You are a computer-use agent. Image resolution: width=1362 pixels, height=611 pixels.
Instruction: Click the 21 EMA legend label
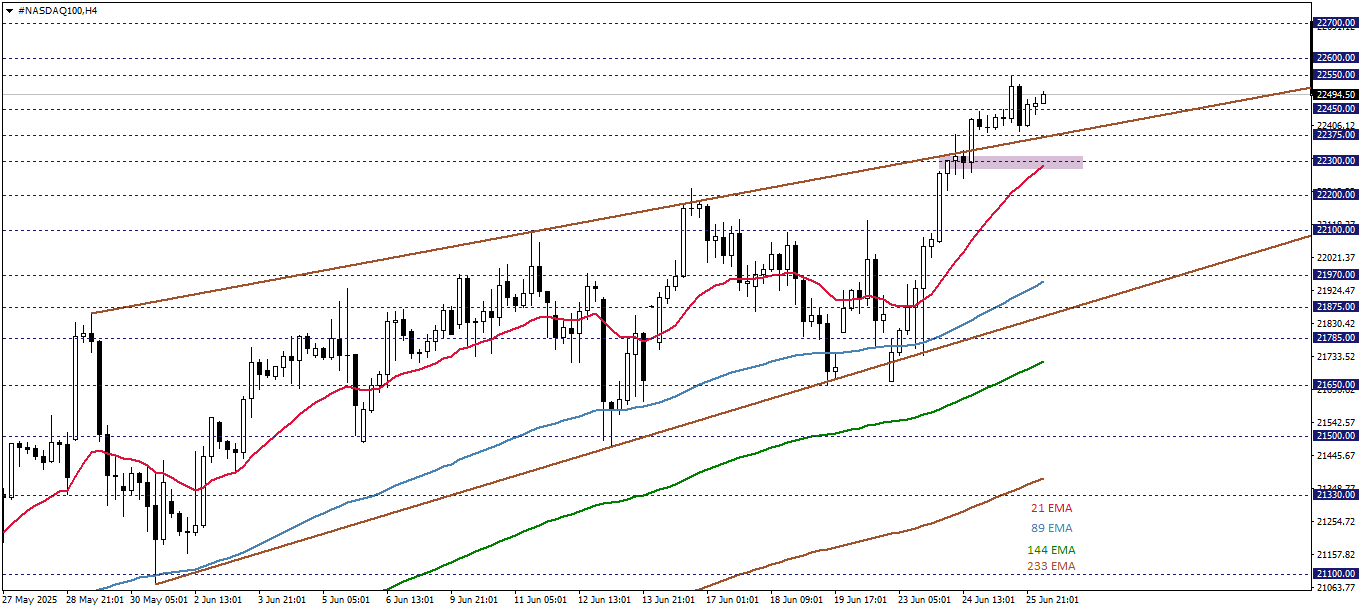[x=1052, y=509]
